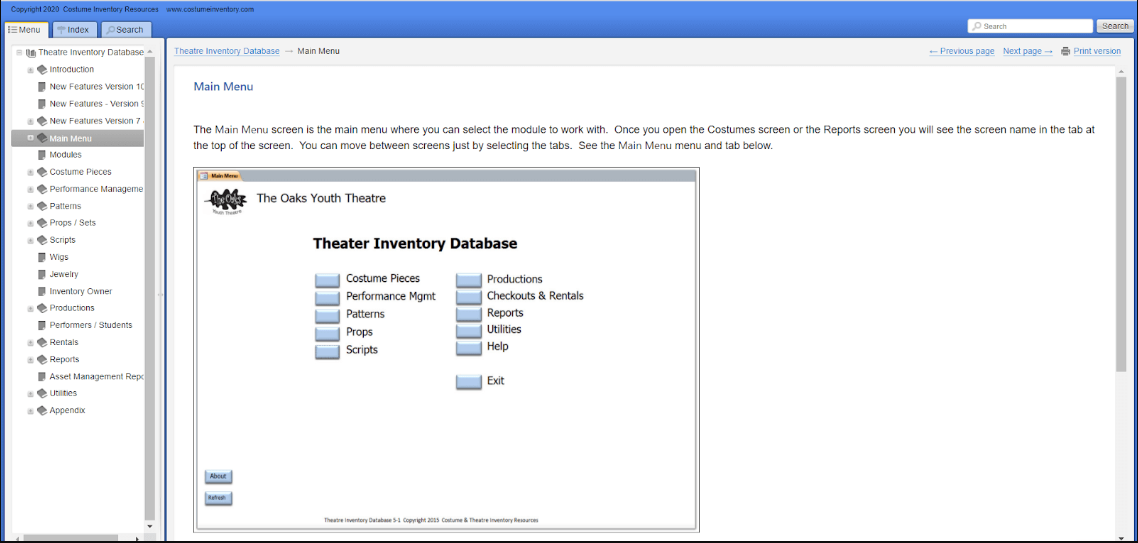Switch to the Menu tab
Image resolution: width=1138 pixels, height=543 pixels.
[25, 30]
